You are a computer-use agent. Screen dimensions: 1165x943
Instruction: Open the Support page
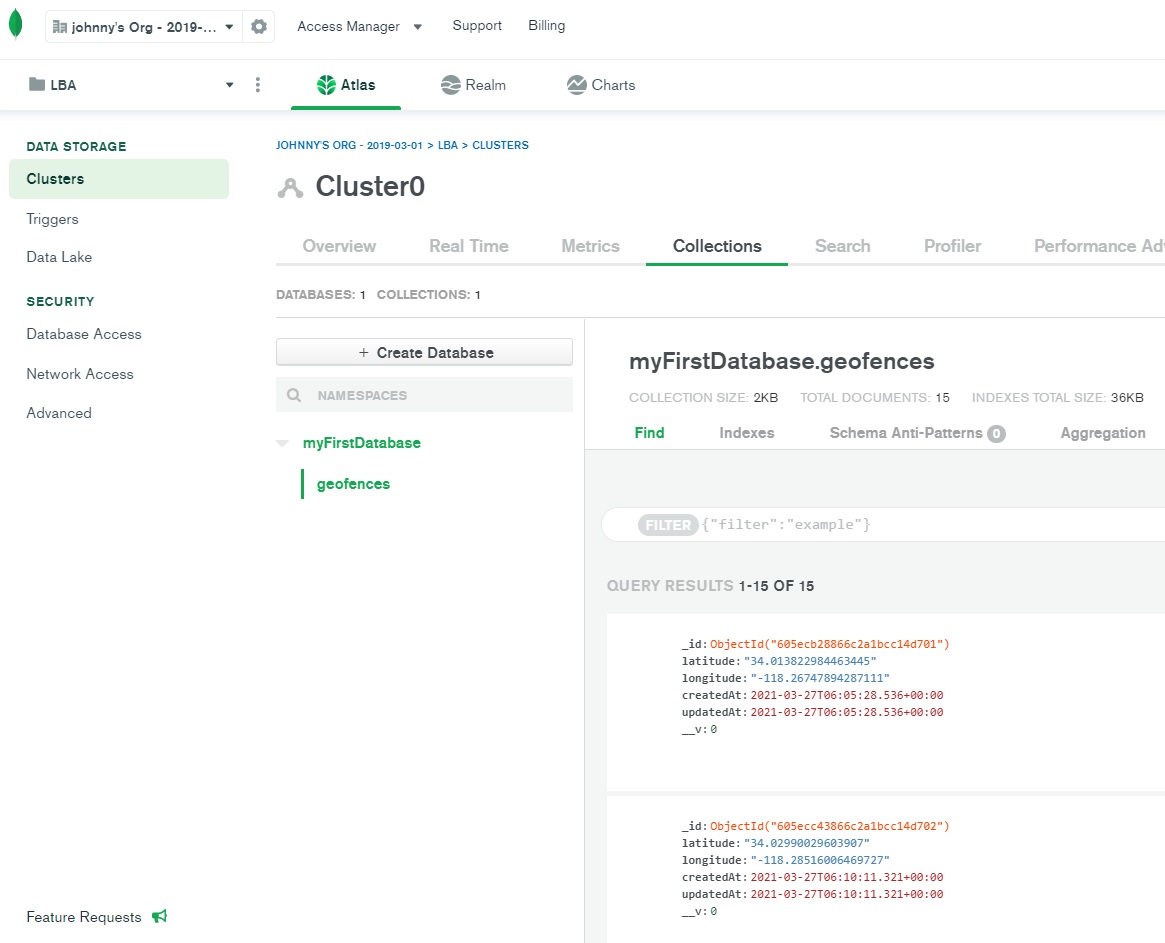coord(477,25)
